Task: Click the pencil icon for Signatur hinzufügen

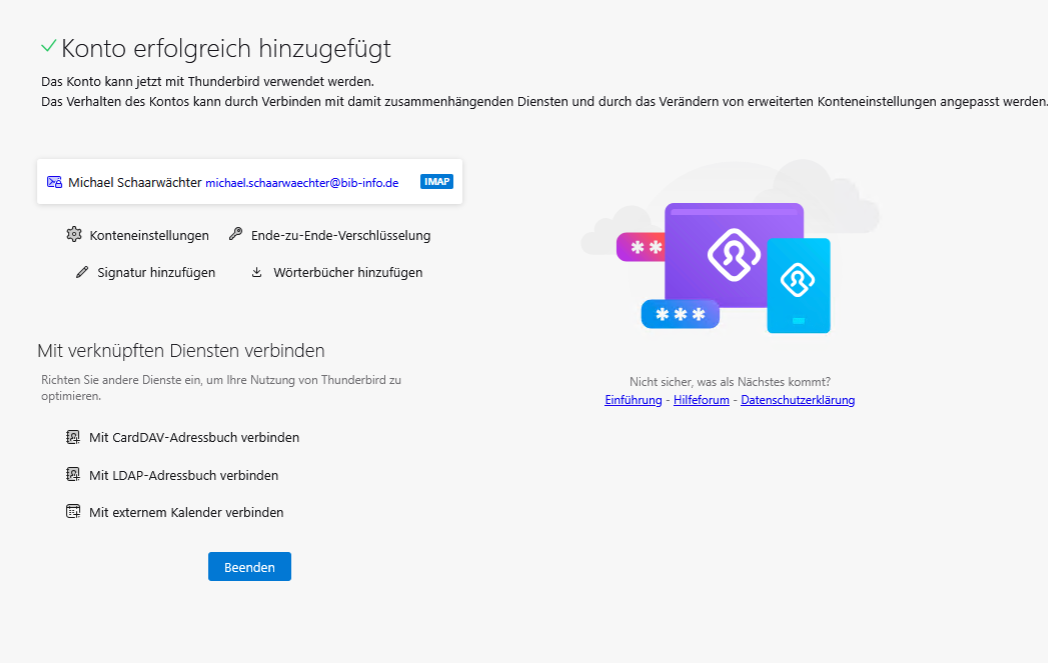Action: [82, 272]
